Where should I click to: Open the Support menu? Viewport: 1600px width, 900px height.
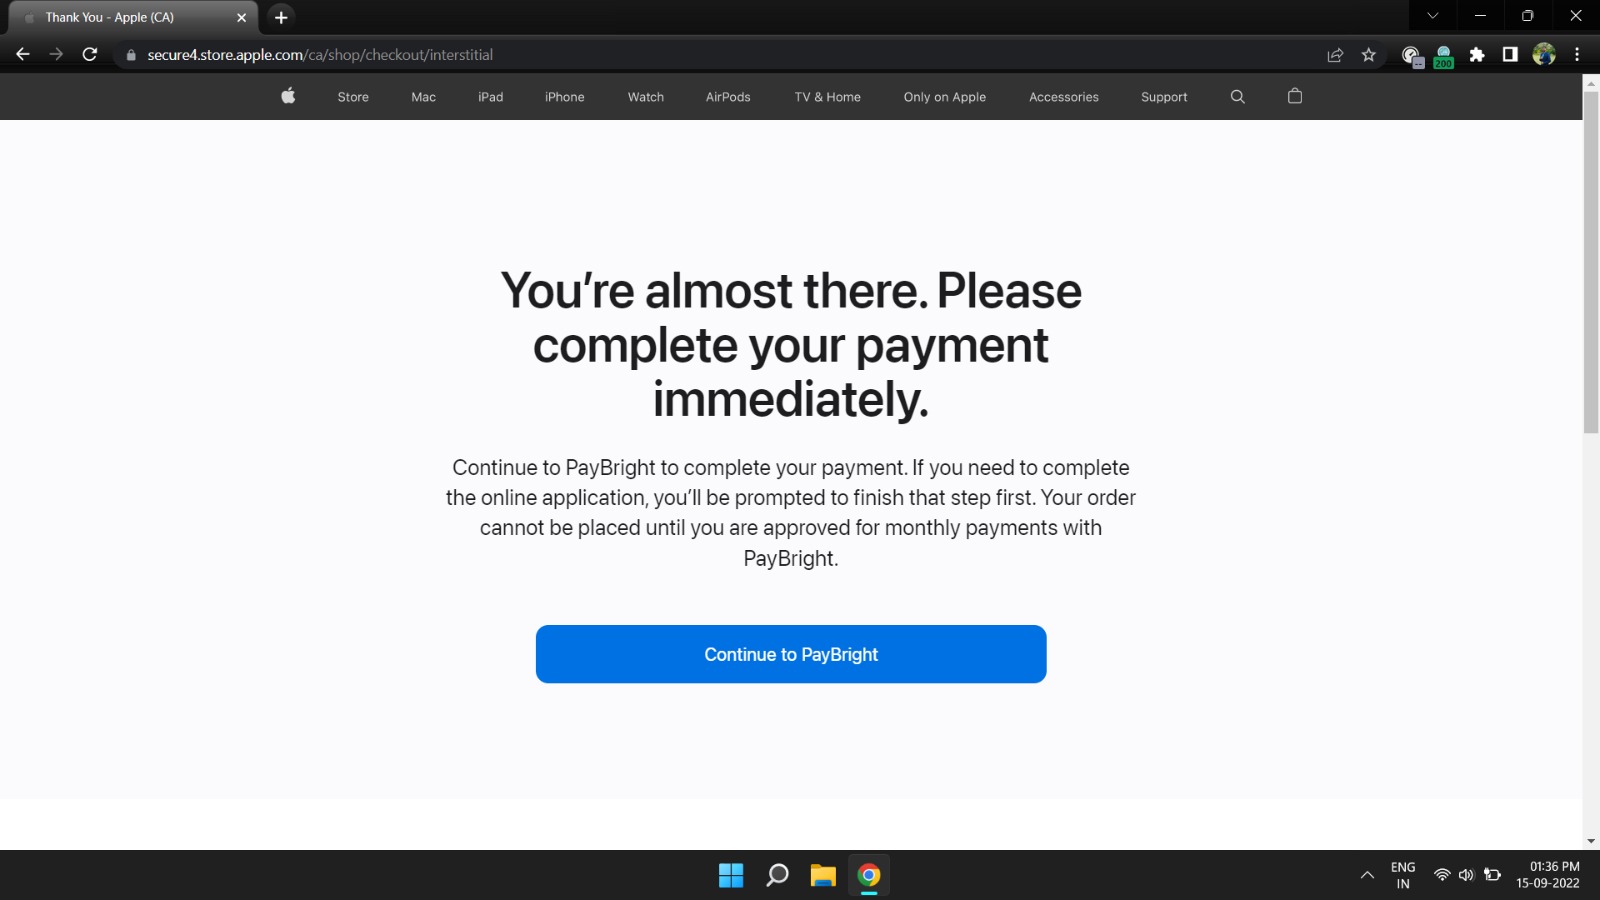click(1164, 97)
